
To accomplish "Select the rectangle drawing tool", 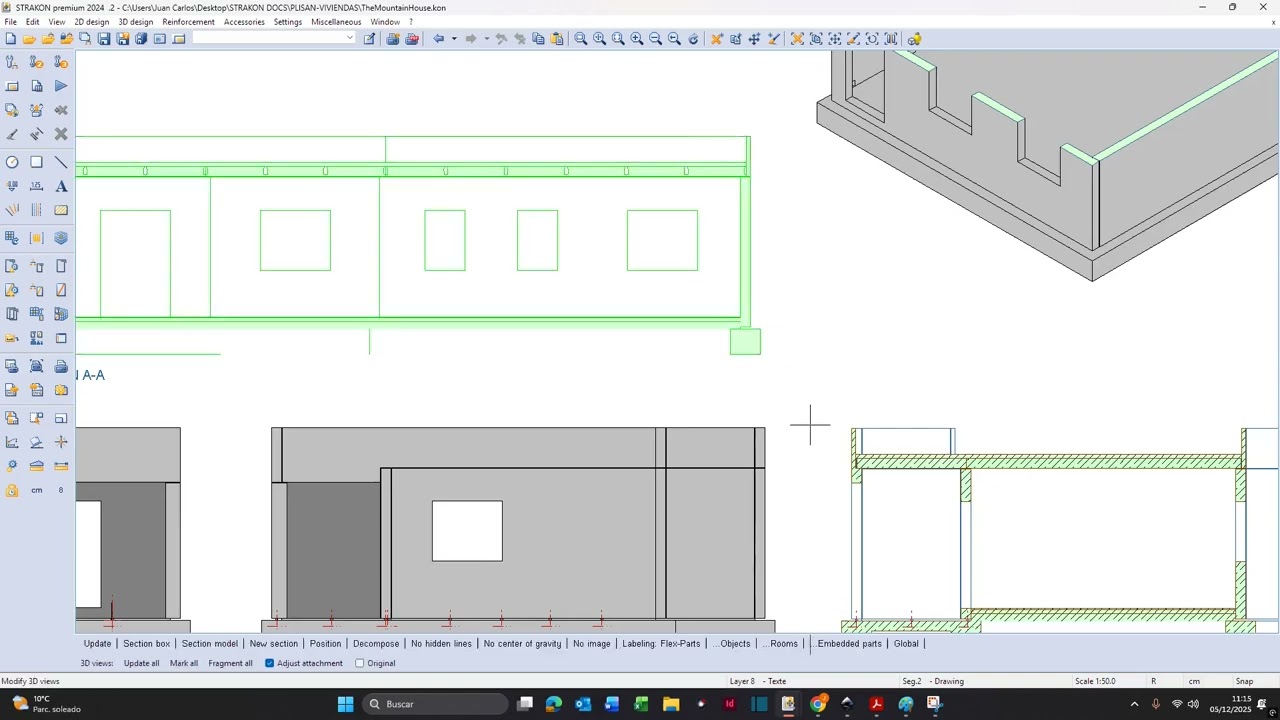I will point(37,162).
